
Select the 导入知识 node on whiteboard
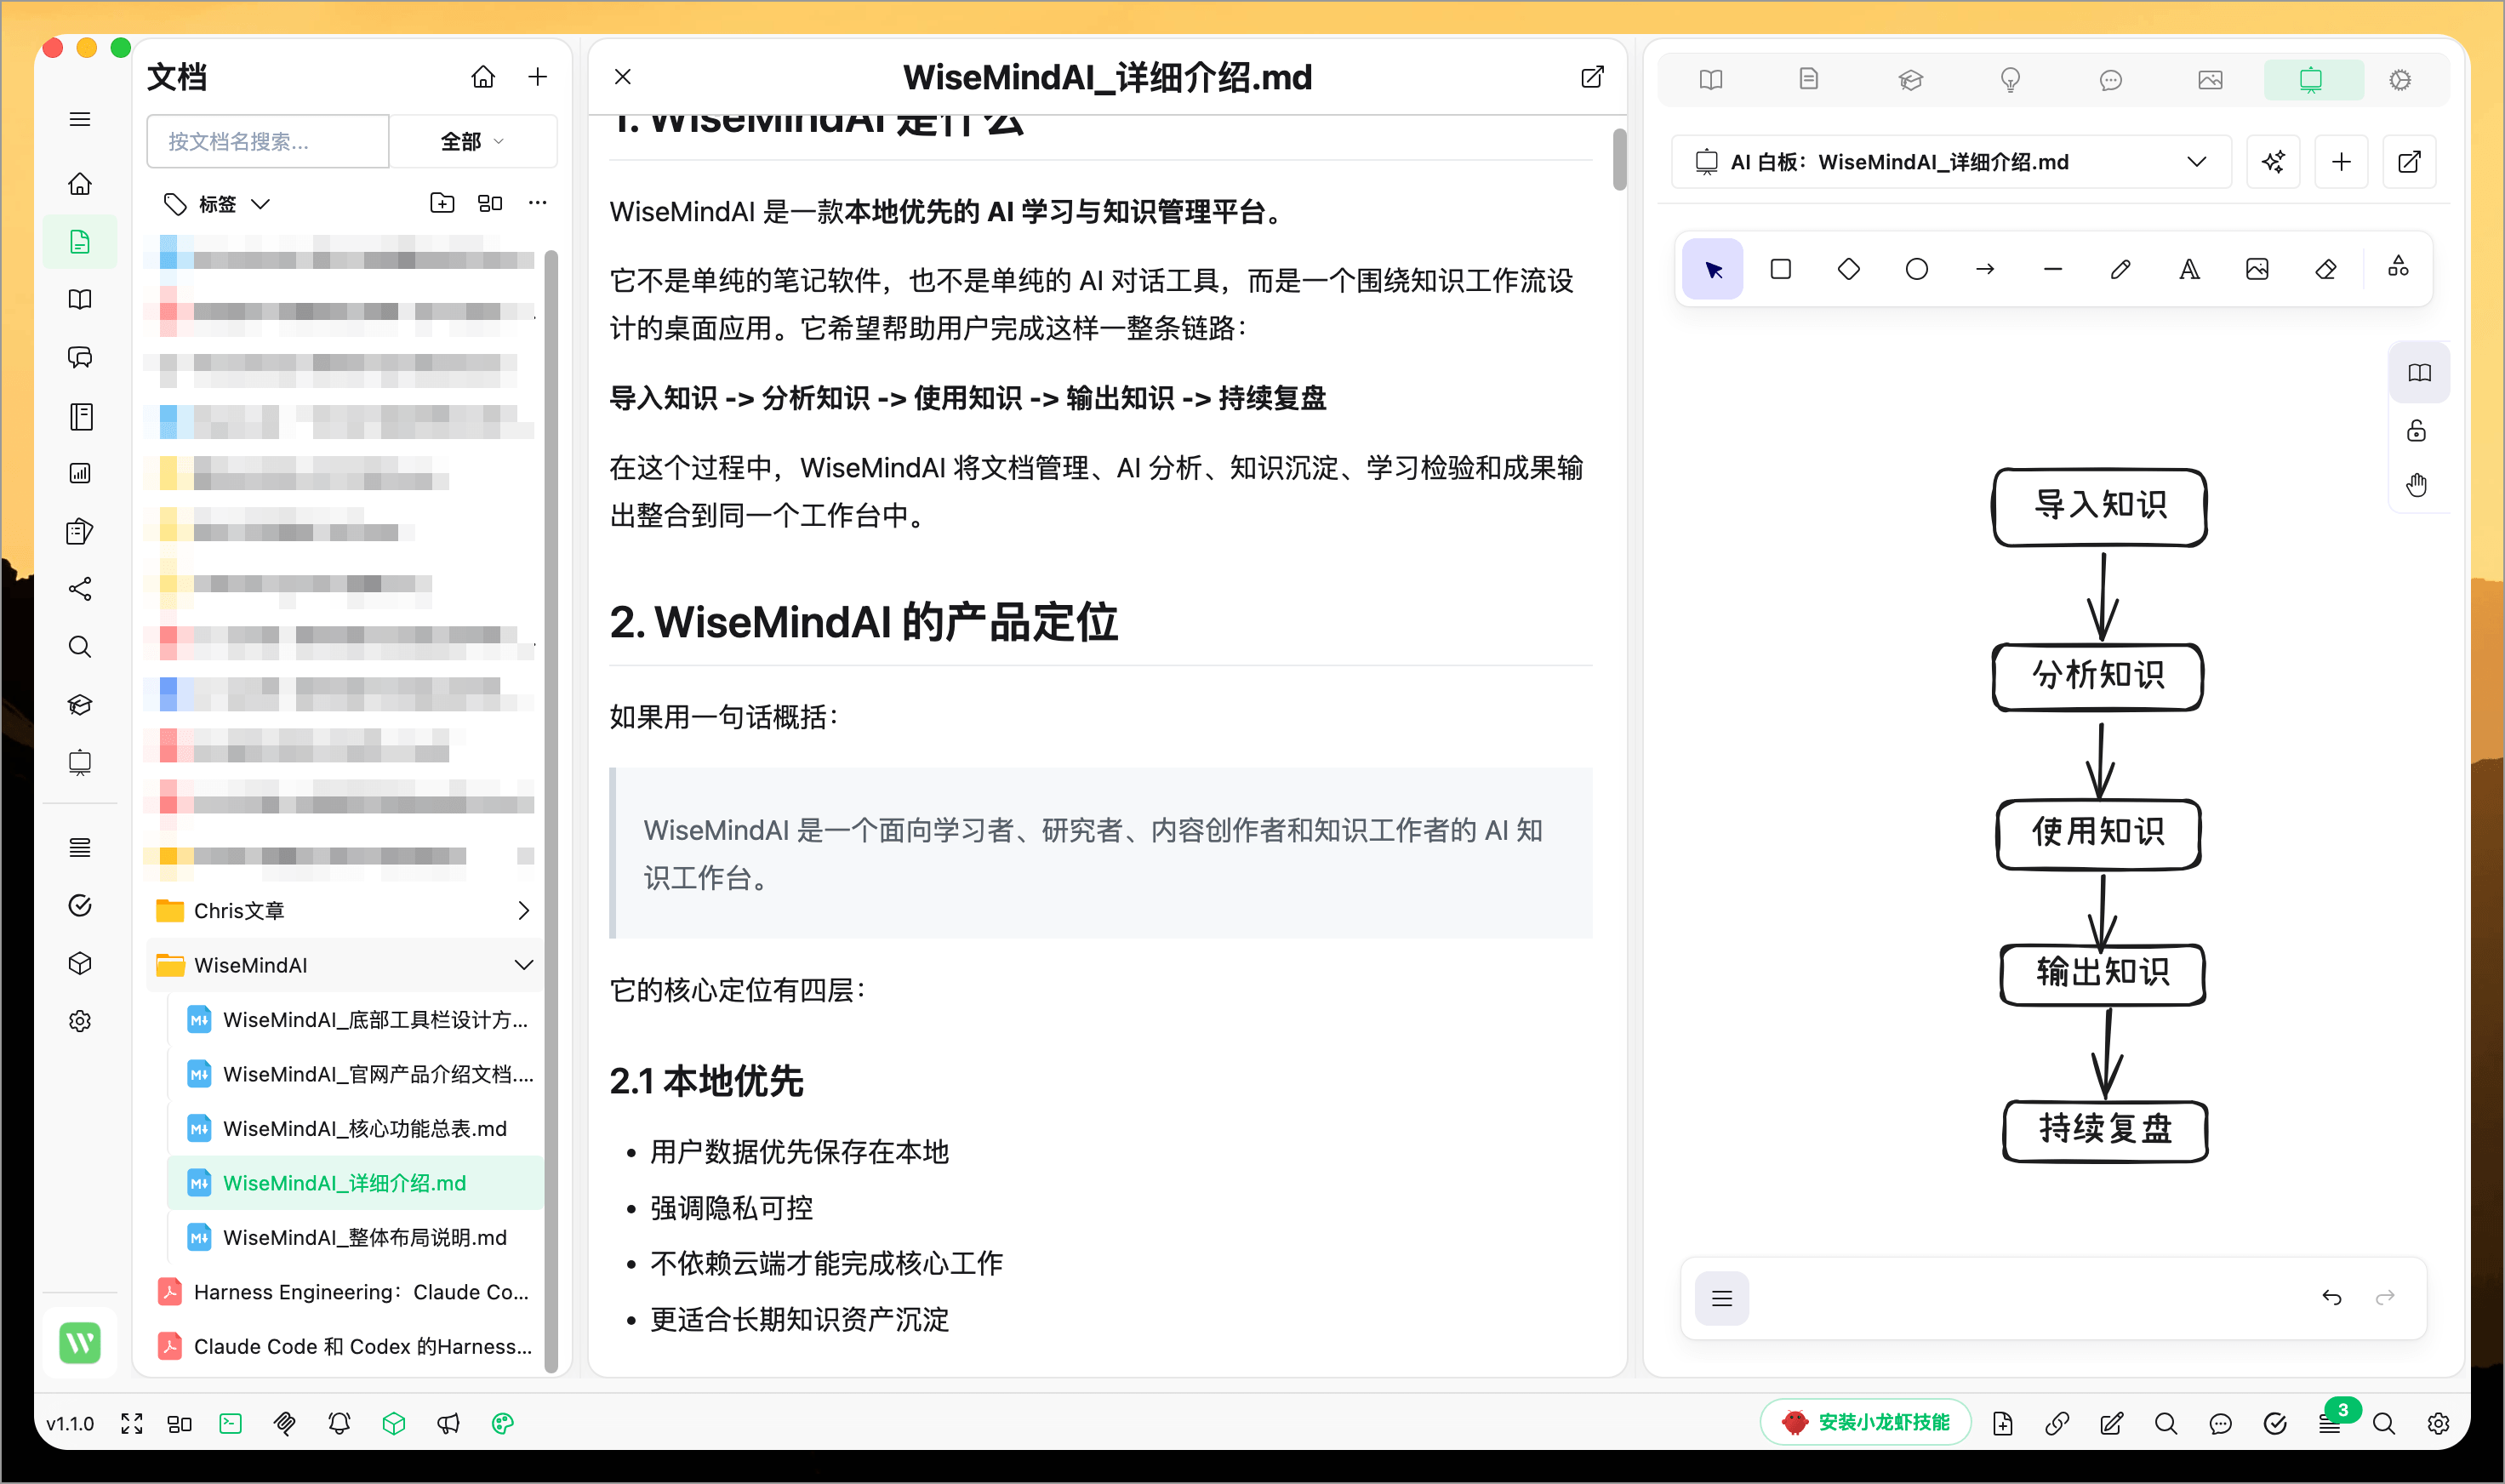tap(2100, 506)
